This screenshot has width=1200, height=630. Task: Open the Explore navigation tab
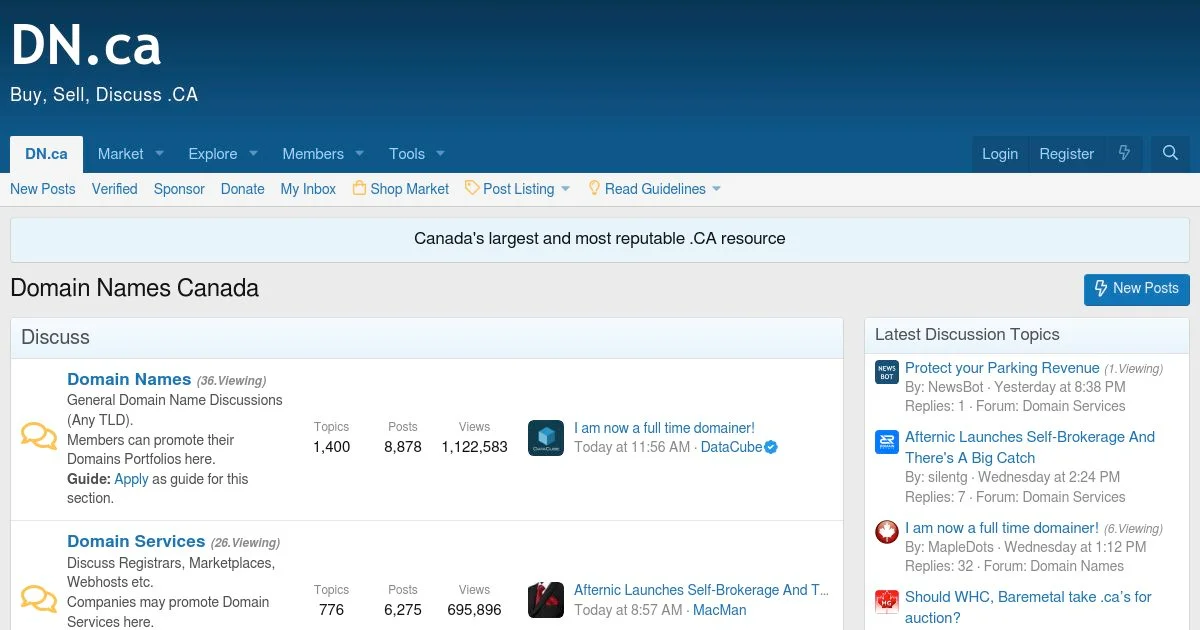coord(213,154)
